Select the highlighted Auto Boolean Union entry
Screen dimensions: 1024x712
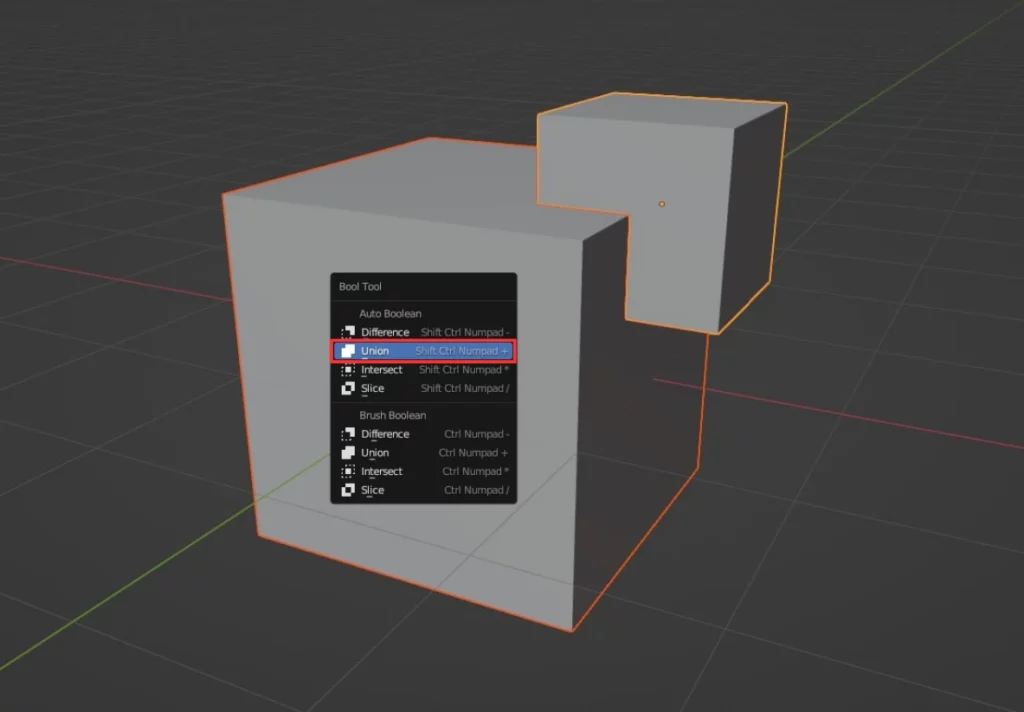point(424,351)
